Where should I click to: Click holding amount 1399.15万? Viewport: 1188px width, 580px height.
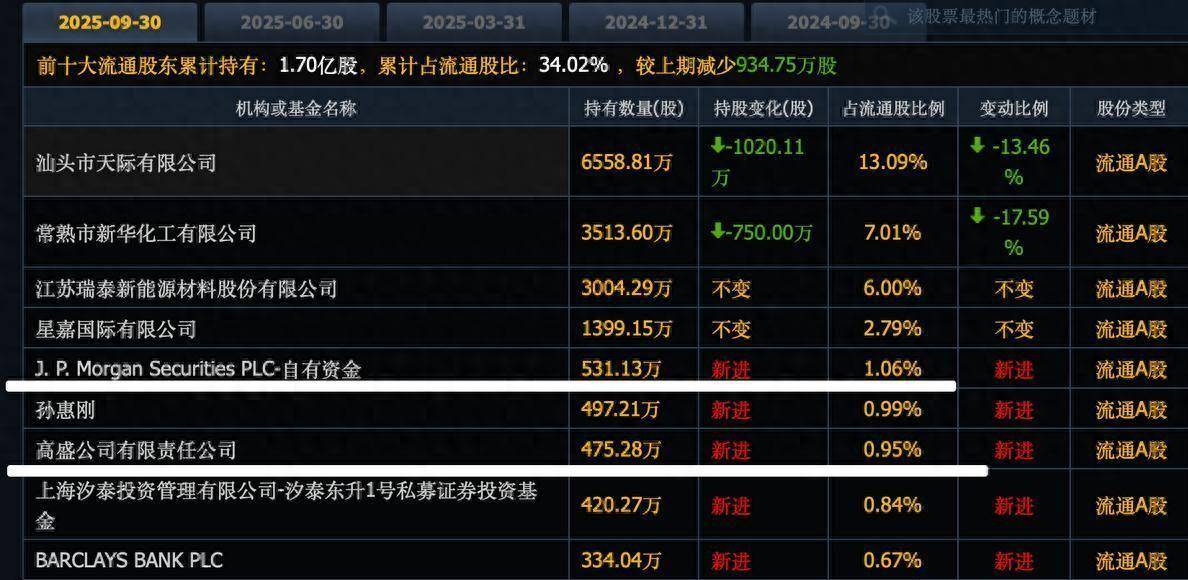pyautogui.click(x=627, y=329)
